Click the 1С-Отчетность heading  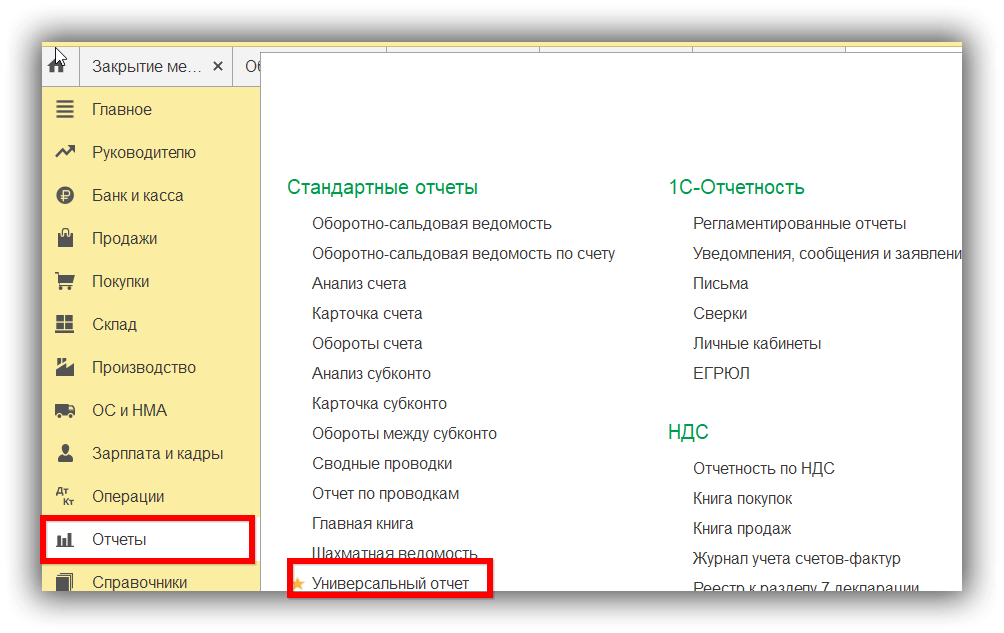point(736,187)
